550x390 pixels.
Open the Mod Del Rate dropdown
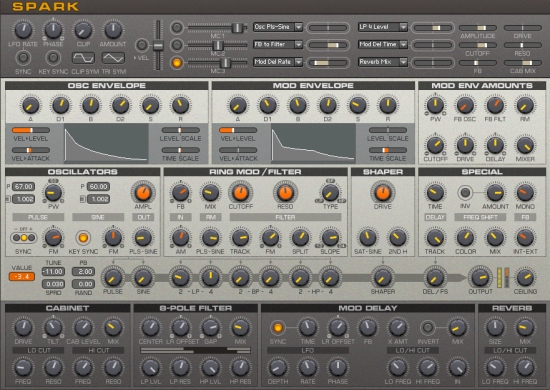(x=277, y=62)
